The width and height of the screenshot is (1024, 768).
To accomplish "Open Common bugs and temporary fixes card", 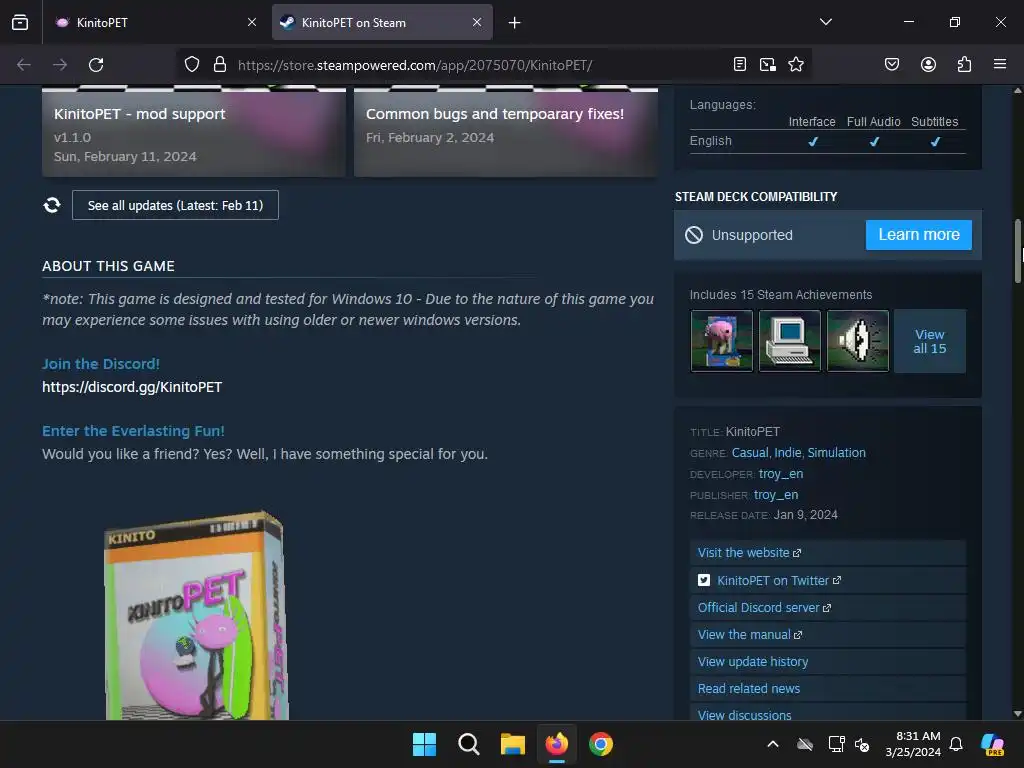I will coord(506,132).
